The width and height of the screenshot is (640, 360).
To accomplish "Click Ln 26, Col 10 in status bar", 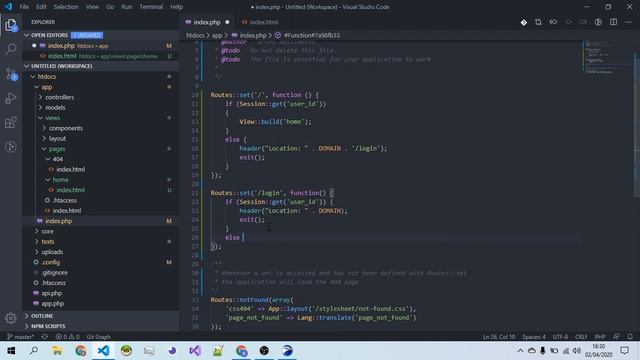I will tap(499, 337).
